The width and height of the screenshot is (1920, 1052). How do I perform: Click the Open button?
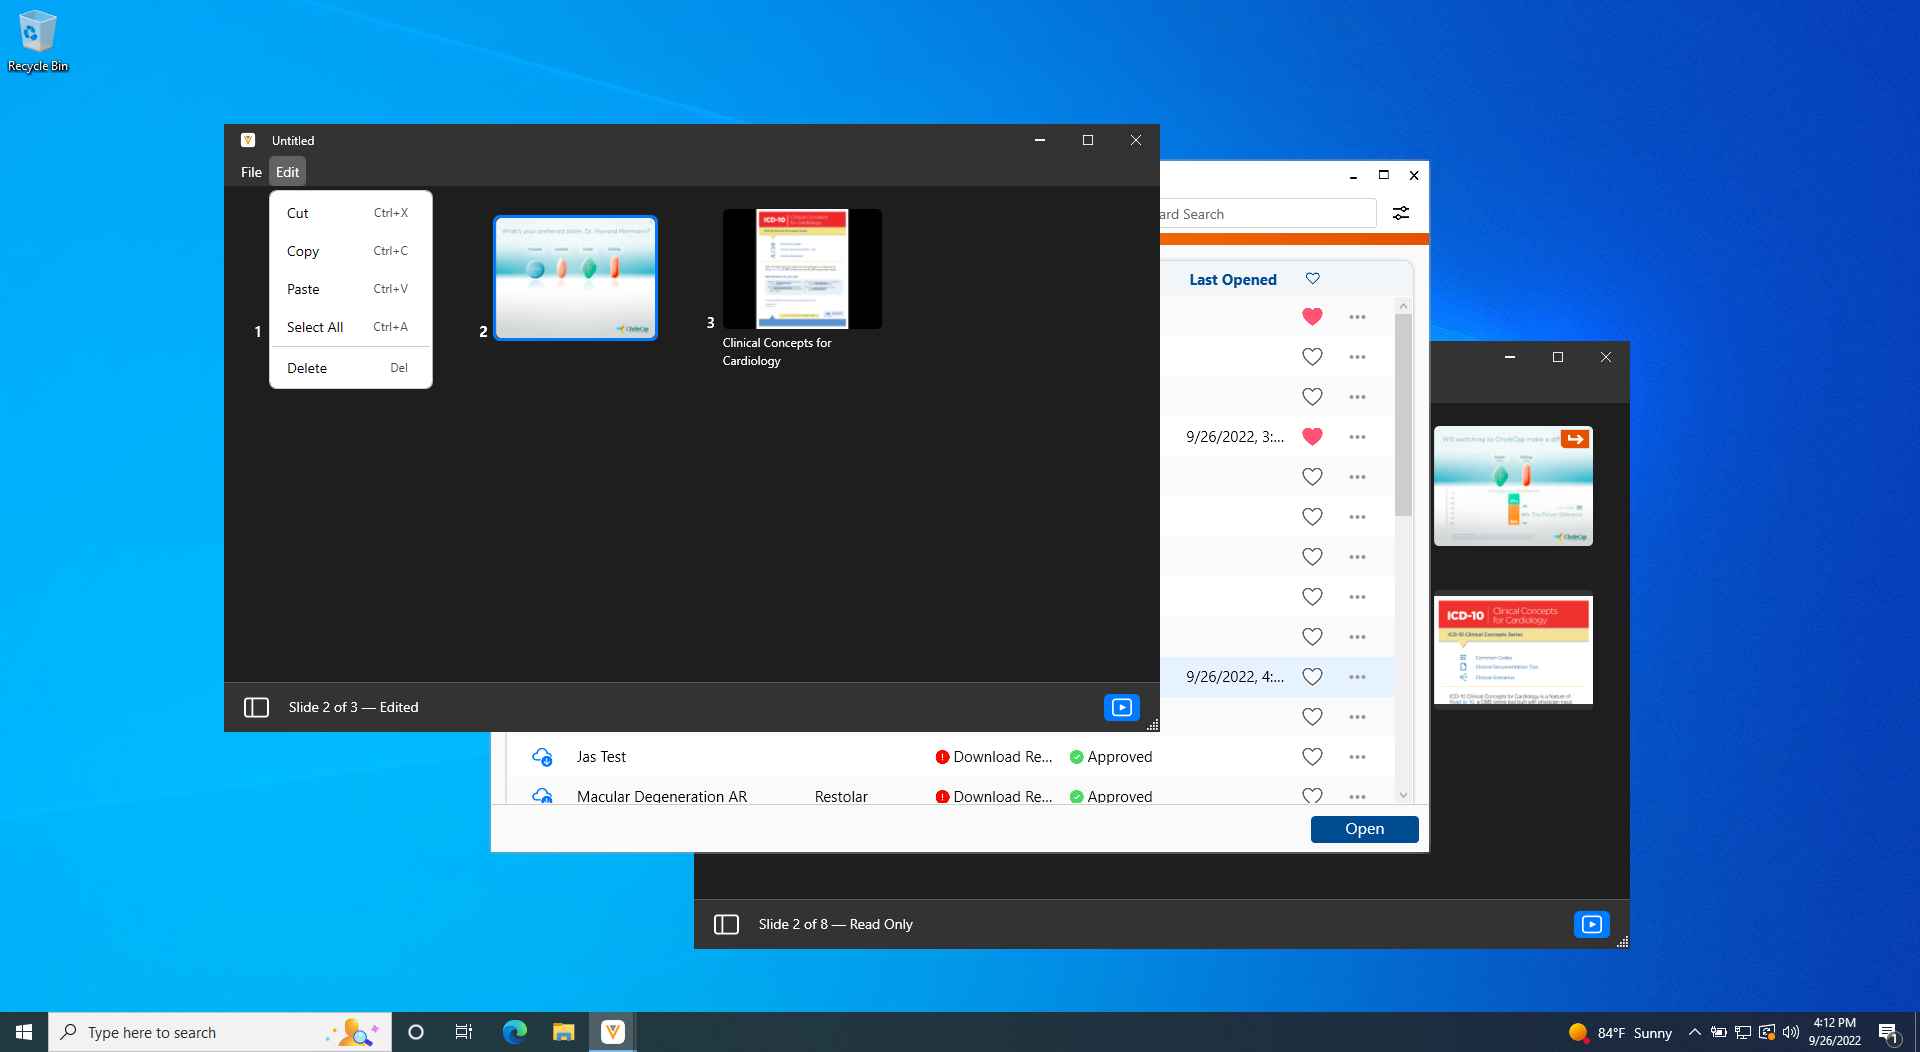pyautogui.click(x=1364, y=829)
